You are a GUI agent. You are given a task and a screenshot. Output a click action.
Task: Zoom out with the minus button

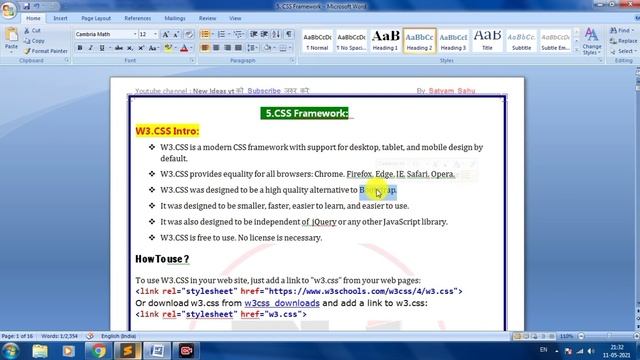[x=581, y=336]
